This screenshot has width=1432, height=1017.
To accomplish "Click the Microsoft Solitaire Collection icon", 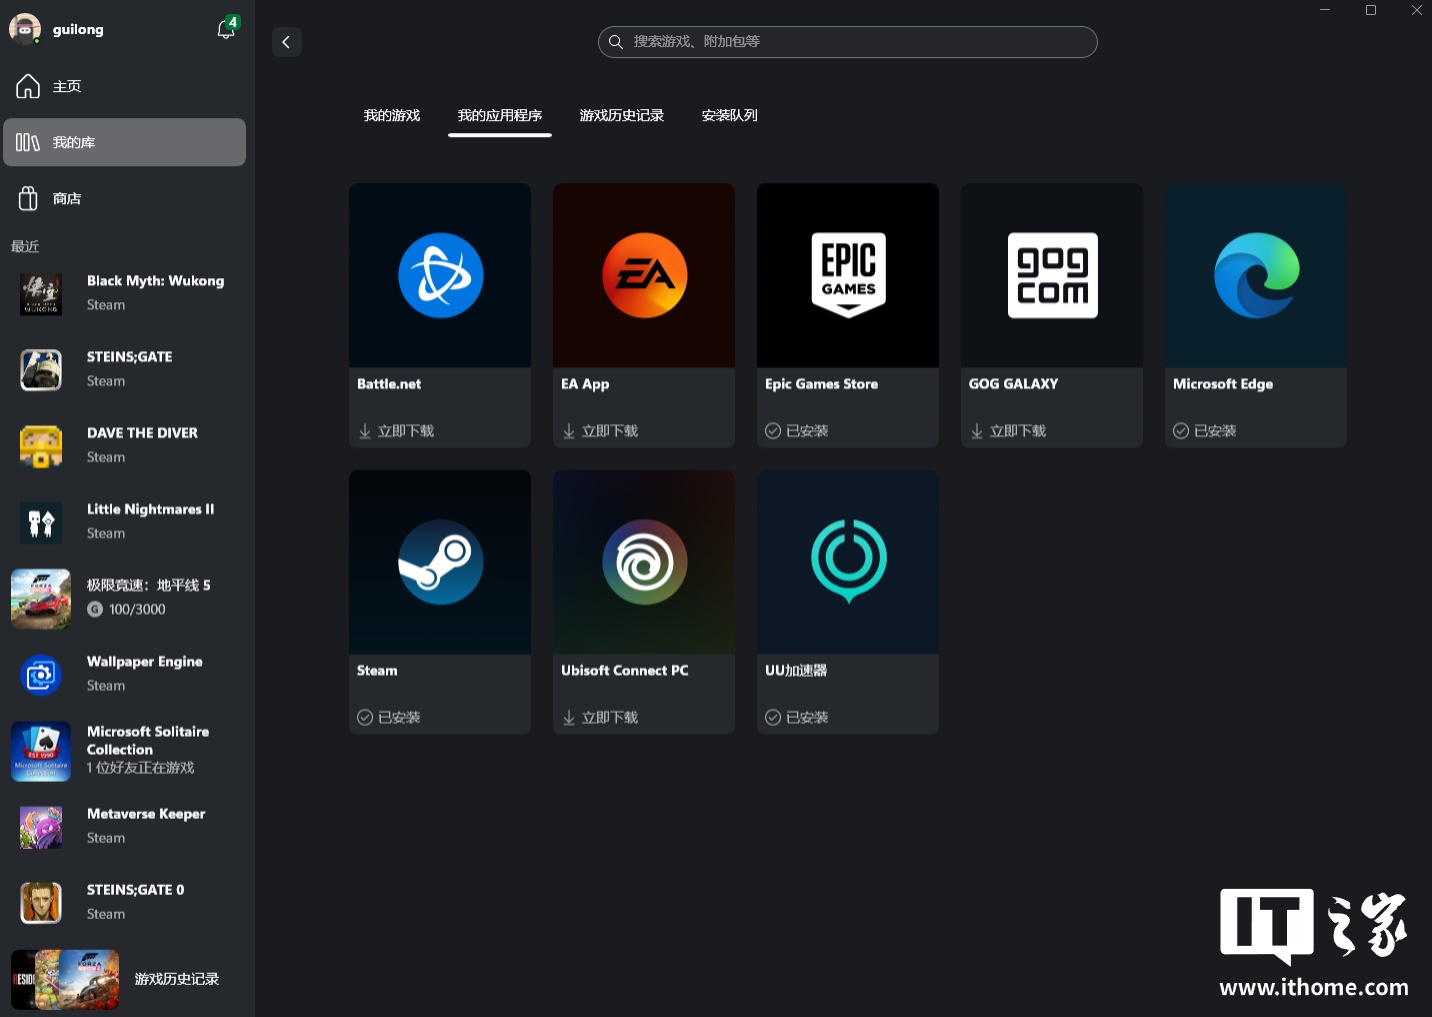I will pyautogui.click(x=41, y=751).
